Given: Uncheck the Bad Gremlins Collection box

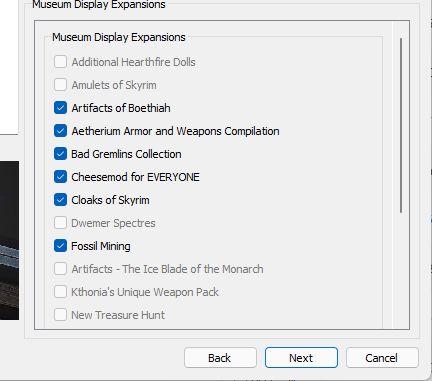Looking at the screenshot, I should pos(60,154).
